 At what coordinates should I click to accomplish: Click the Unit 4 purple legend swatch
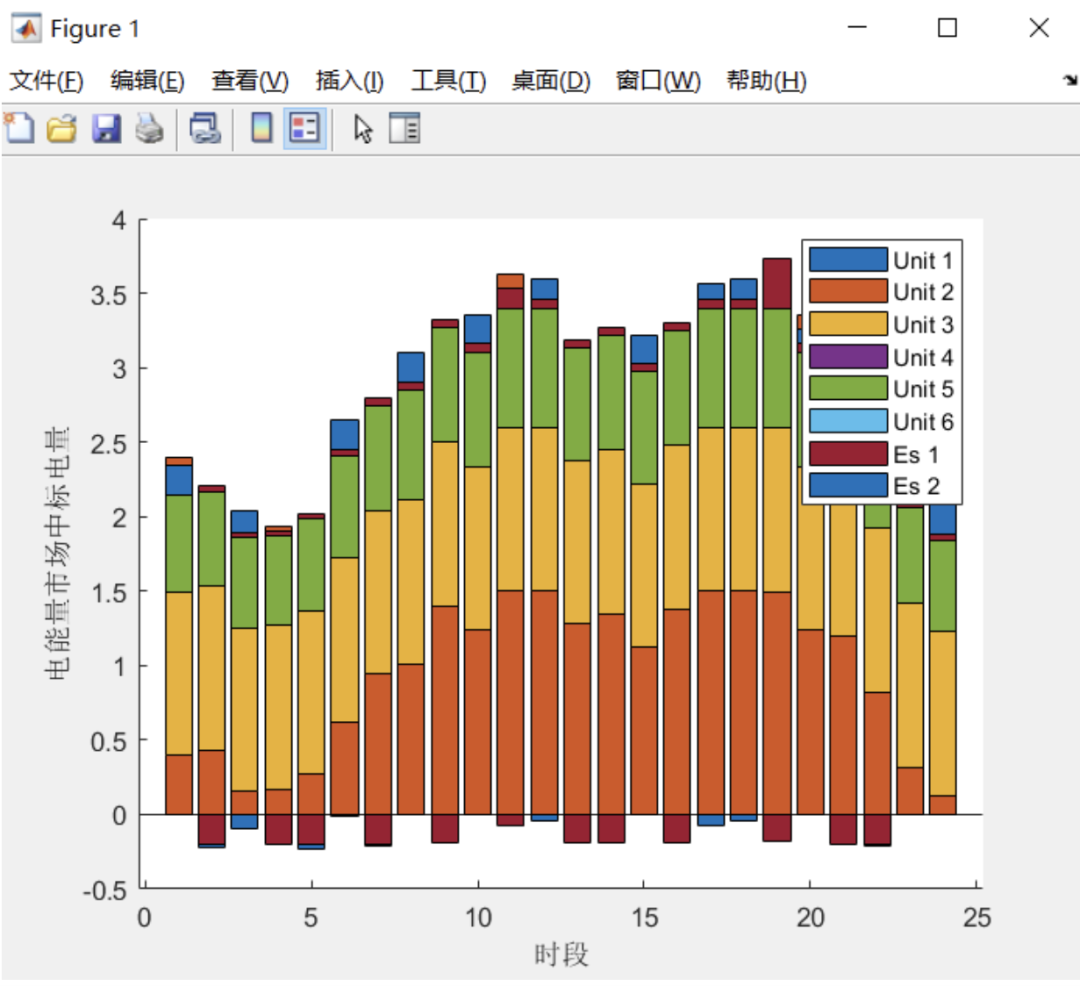pos(848,357)
